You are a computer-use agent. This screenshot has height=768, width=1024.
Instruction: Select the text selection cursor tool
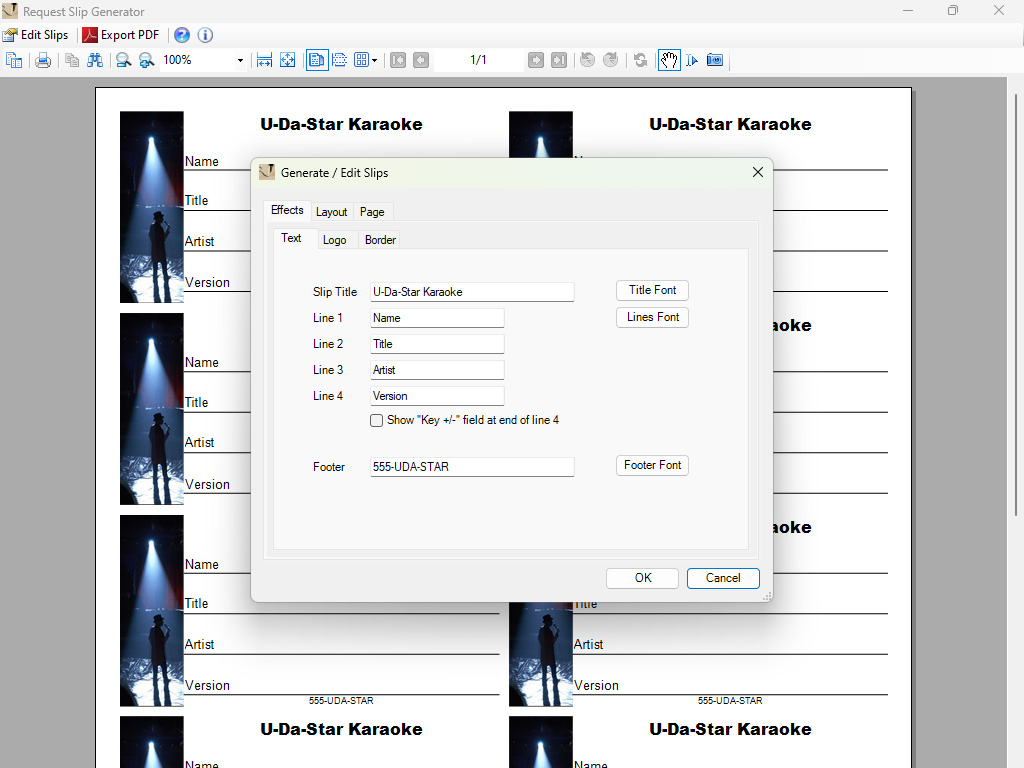click(x=692, y=60)
